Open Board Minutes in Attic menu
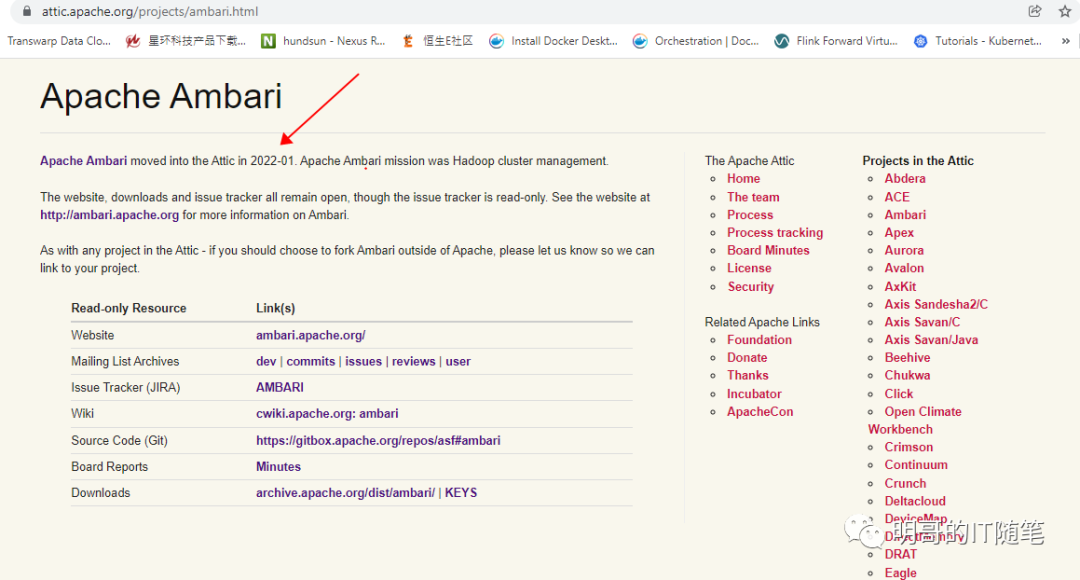 (x=768, y=251)
